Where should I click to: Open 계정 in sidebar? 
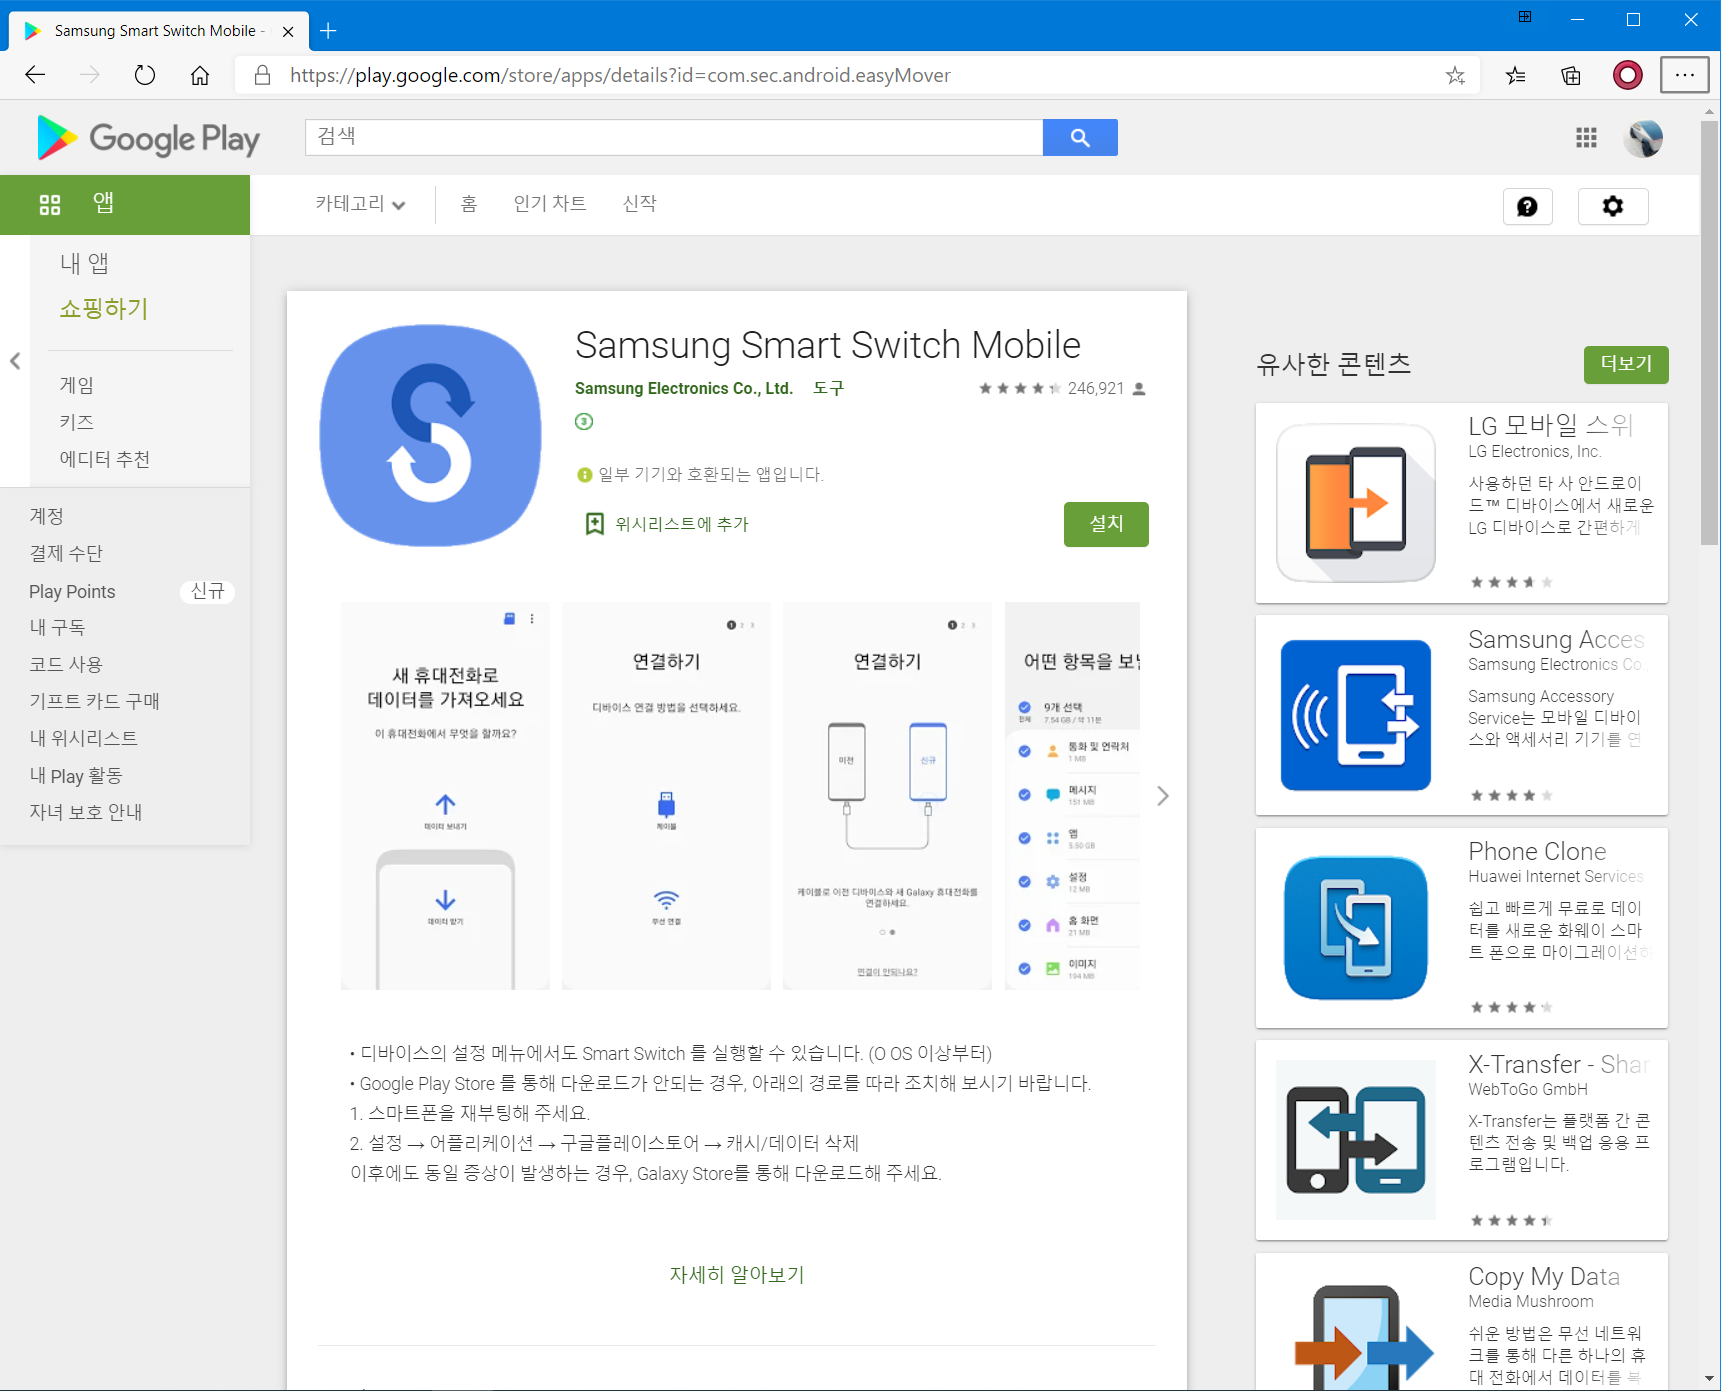point(47,516)
